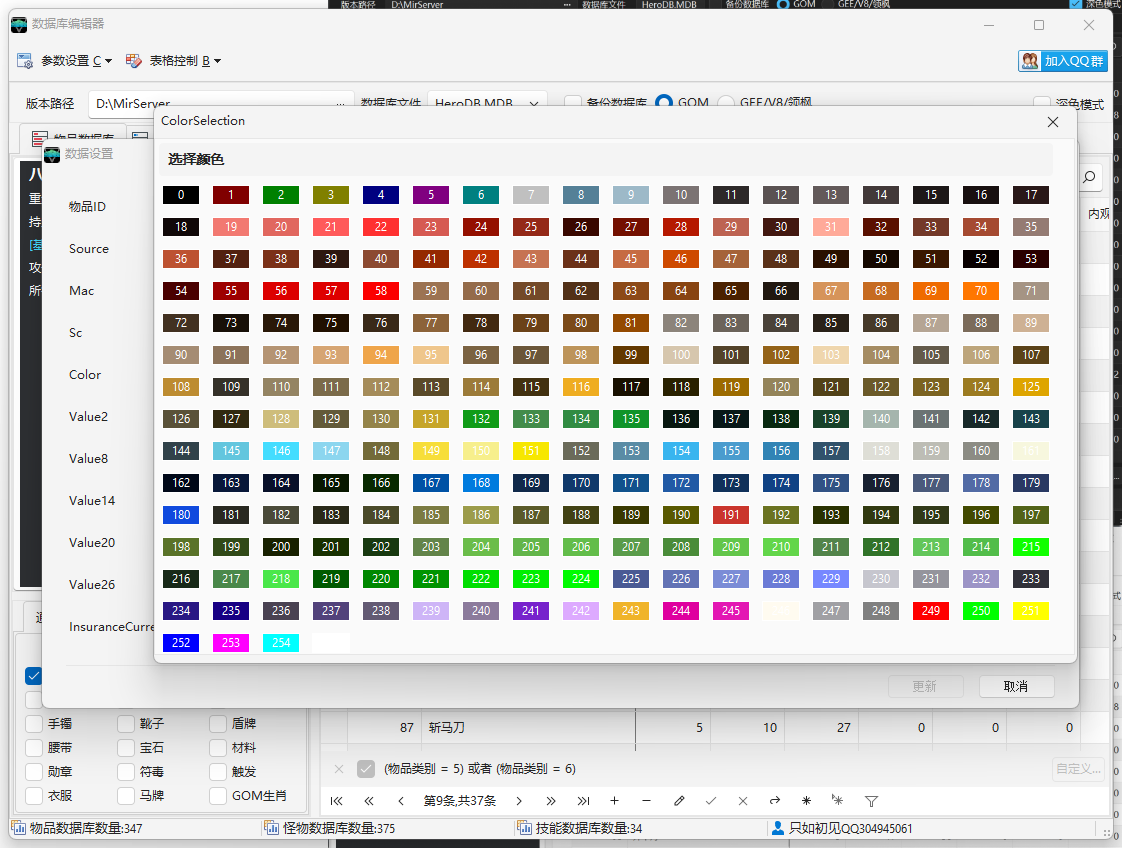The image size is (1122, 848).
Task: Check the 材料 category checkbox
Action: pyautogui.click(x=218, y=748)
